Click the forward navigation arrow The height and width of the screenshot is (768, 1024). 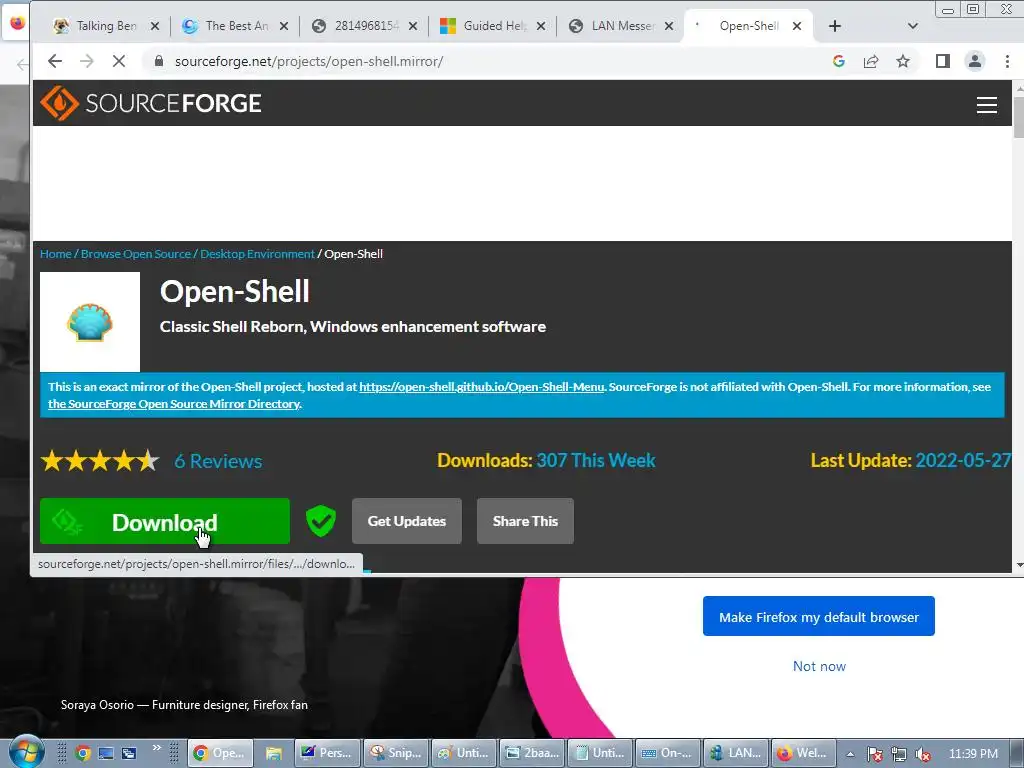pos(87,61)
